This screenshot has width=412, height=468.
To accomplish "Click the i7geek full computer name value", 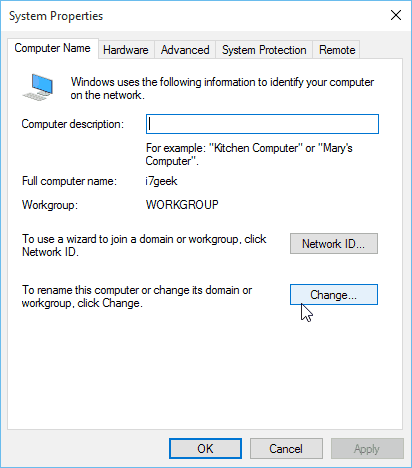I will 161,181.
